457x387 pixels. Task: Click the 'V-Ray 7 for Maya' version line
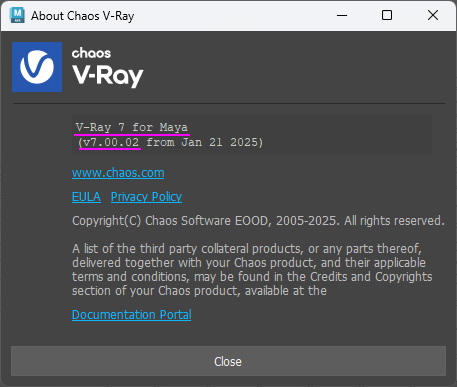tap(132, 127)
